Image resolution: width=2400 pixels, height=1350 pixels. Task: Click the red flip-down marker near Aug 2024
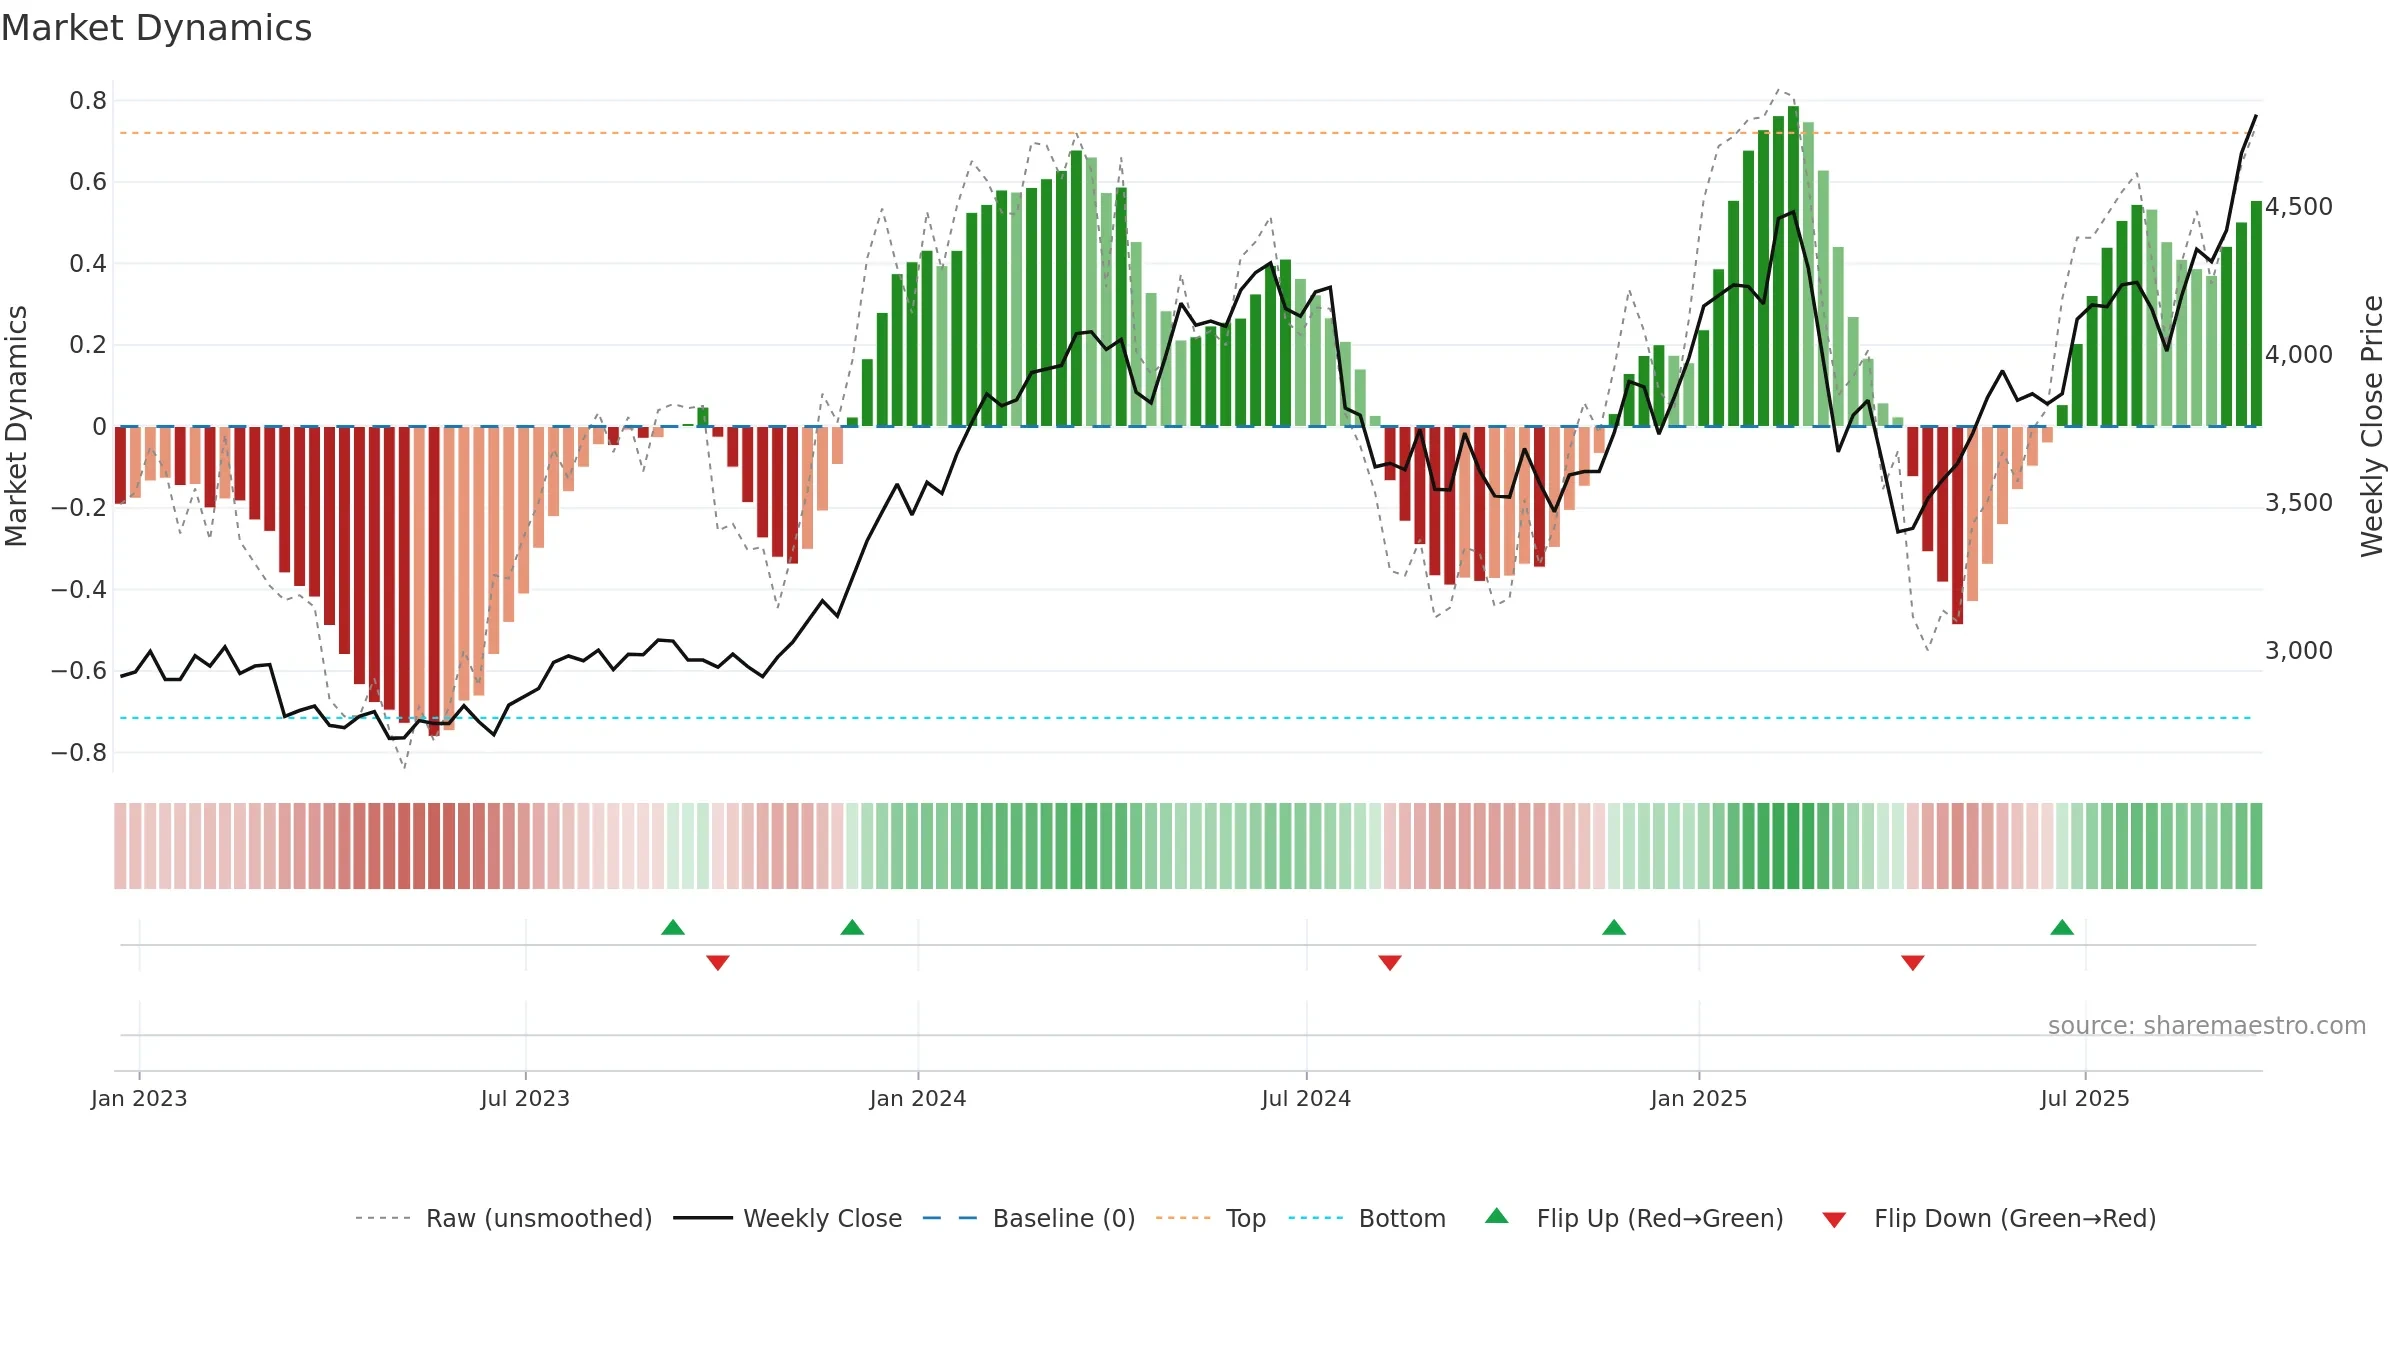point(1390,963)
